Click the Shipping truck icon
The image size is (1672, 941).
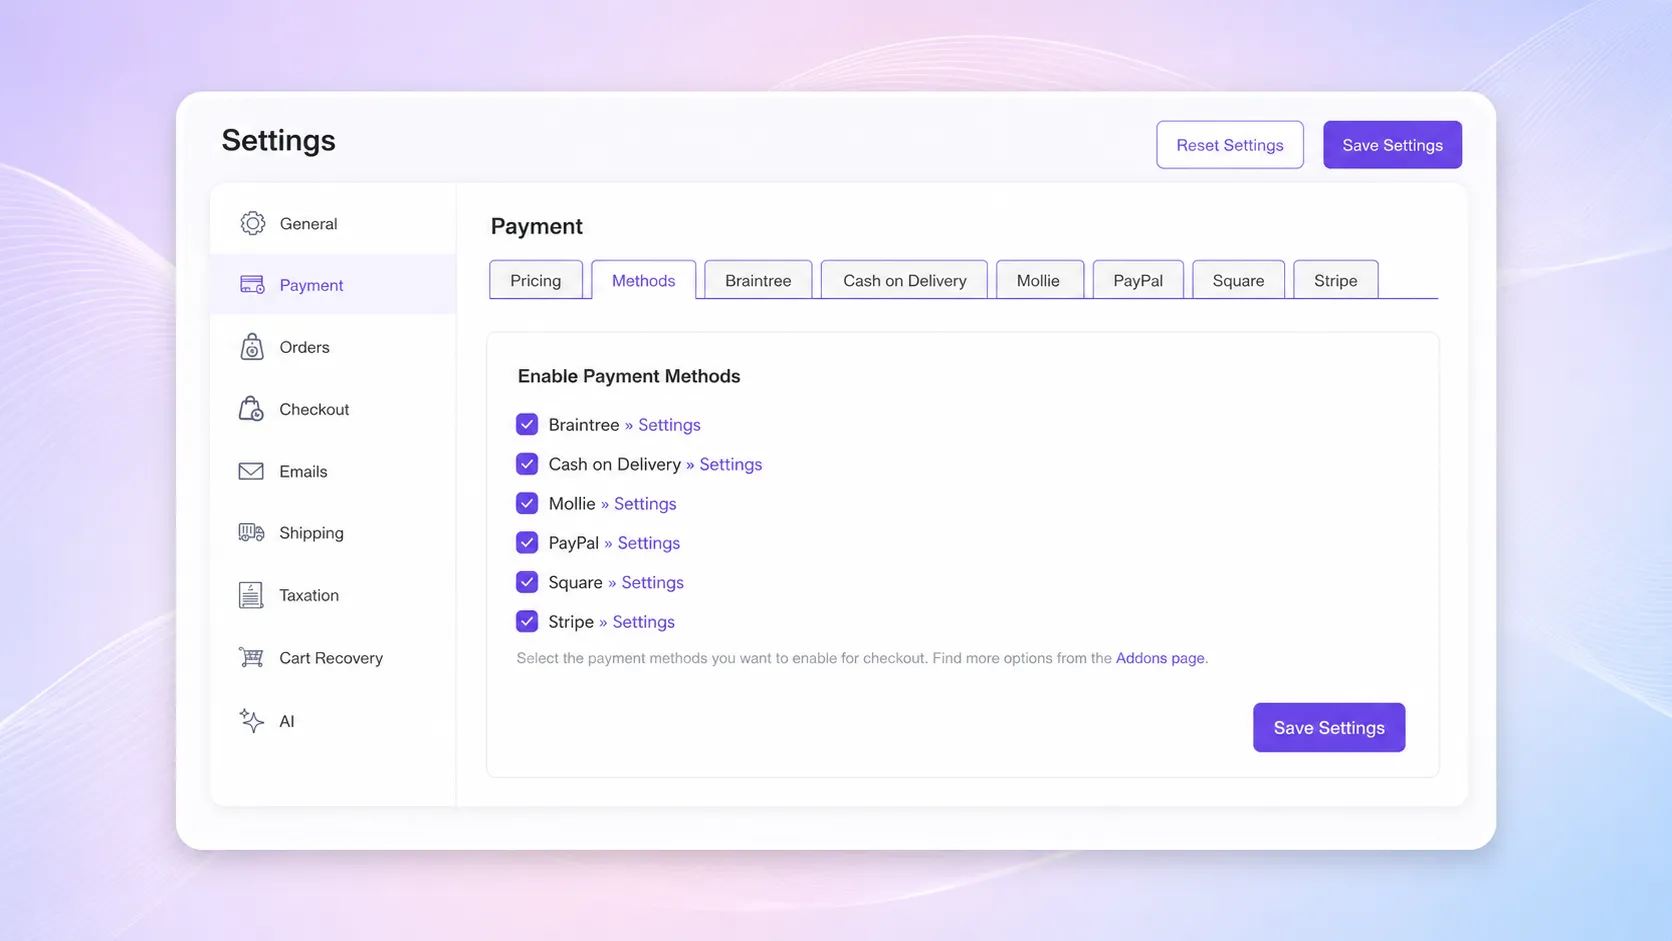point(251,533)
